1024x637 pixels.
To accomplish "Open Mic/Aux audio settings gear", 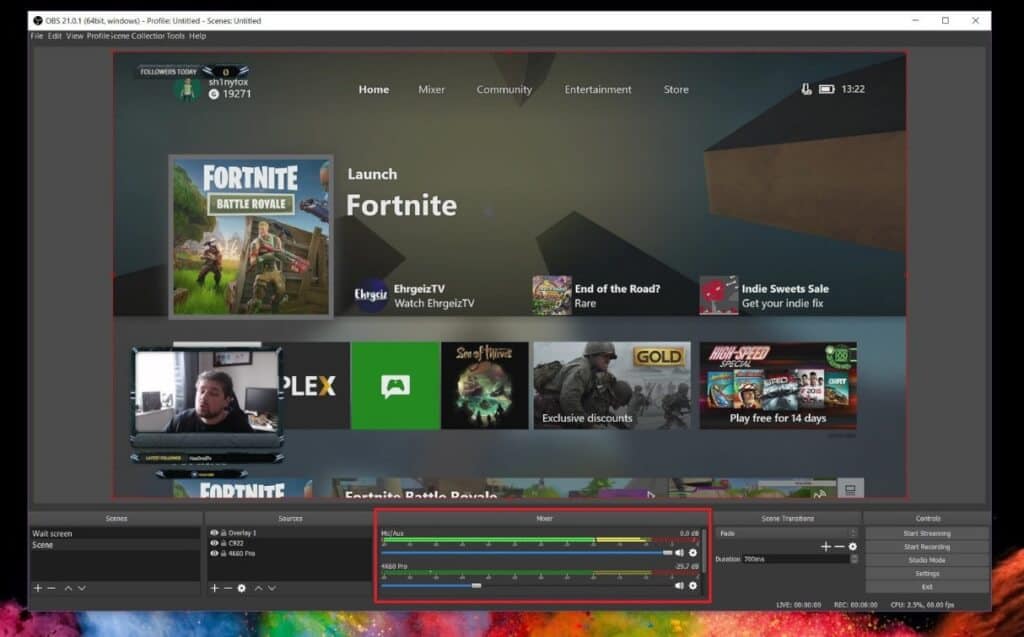I will (x=693, y=553).
